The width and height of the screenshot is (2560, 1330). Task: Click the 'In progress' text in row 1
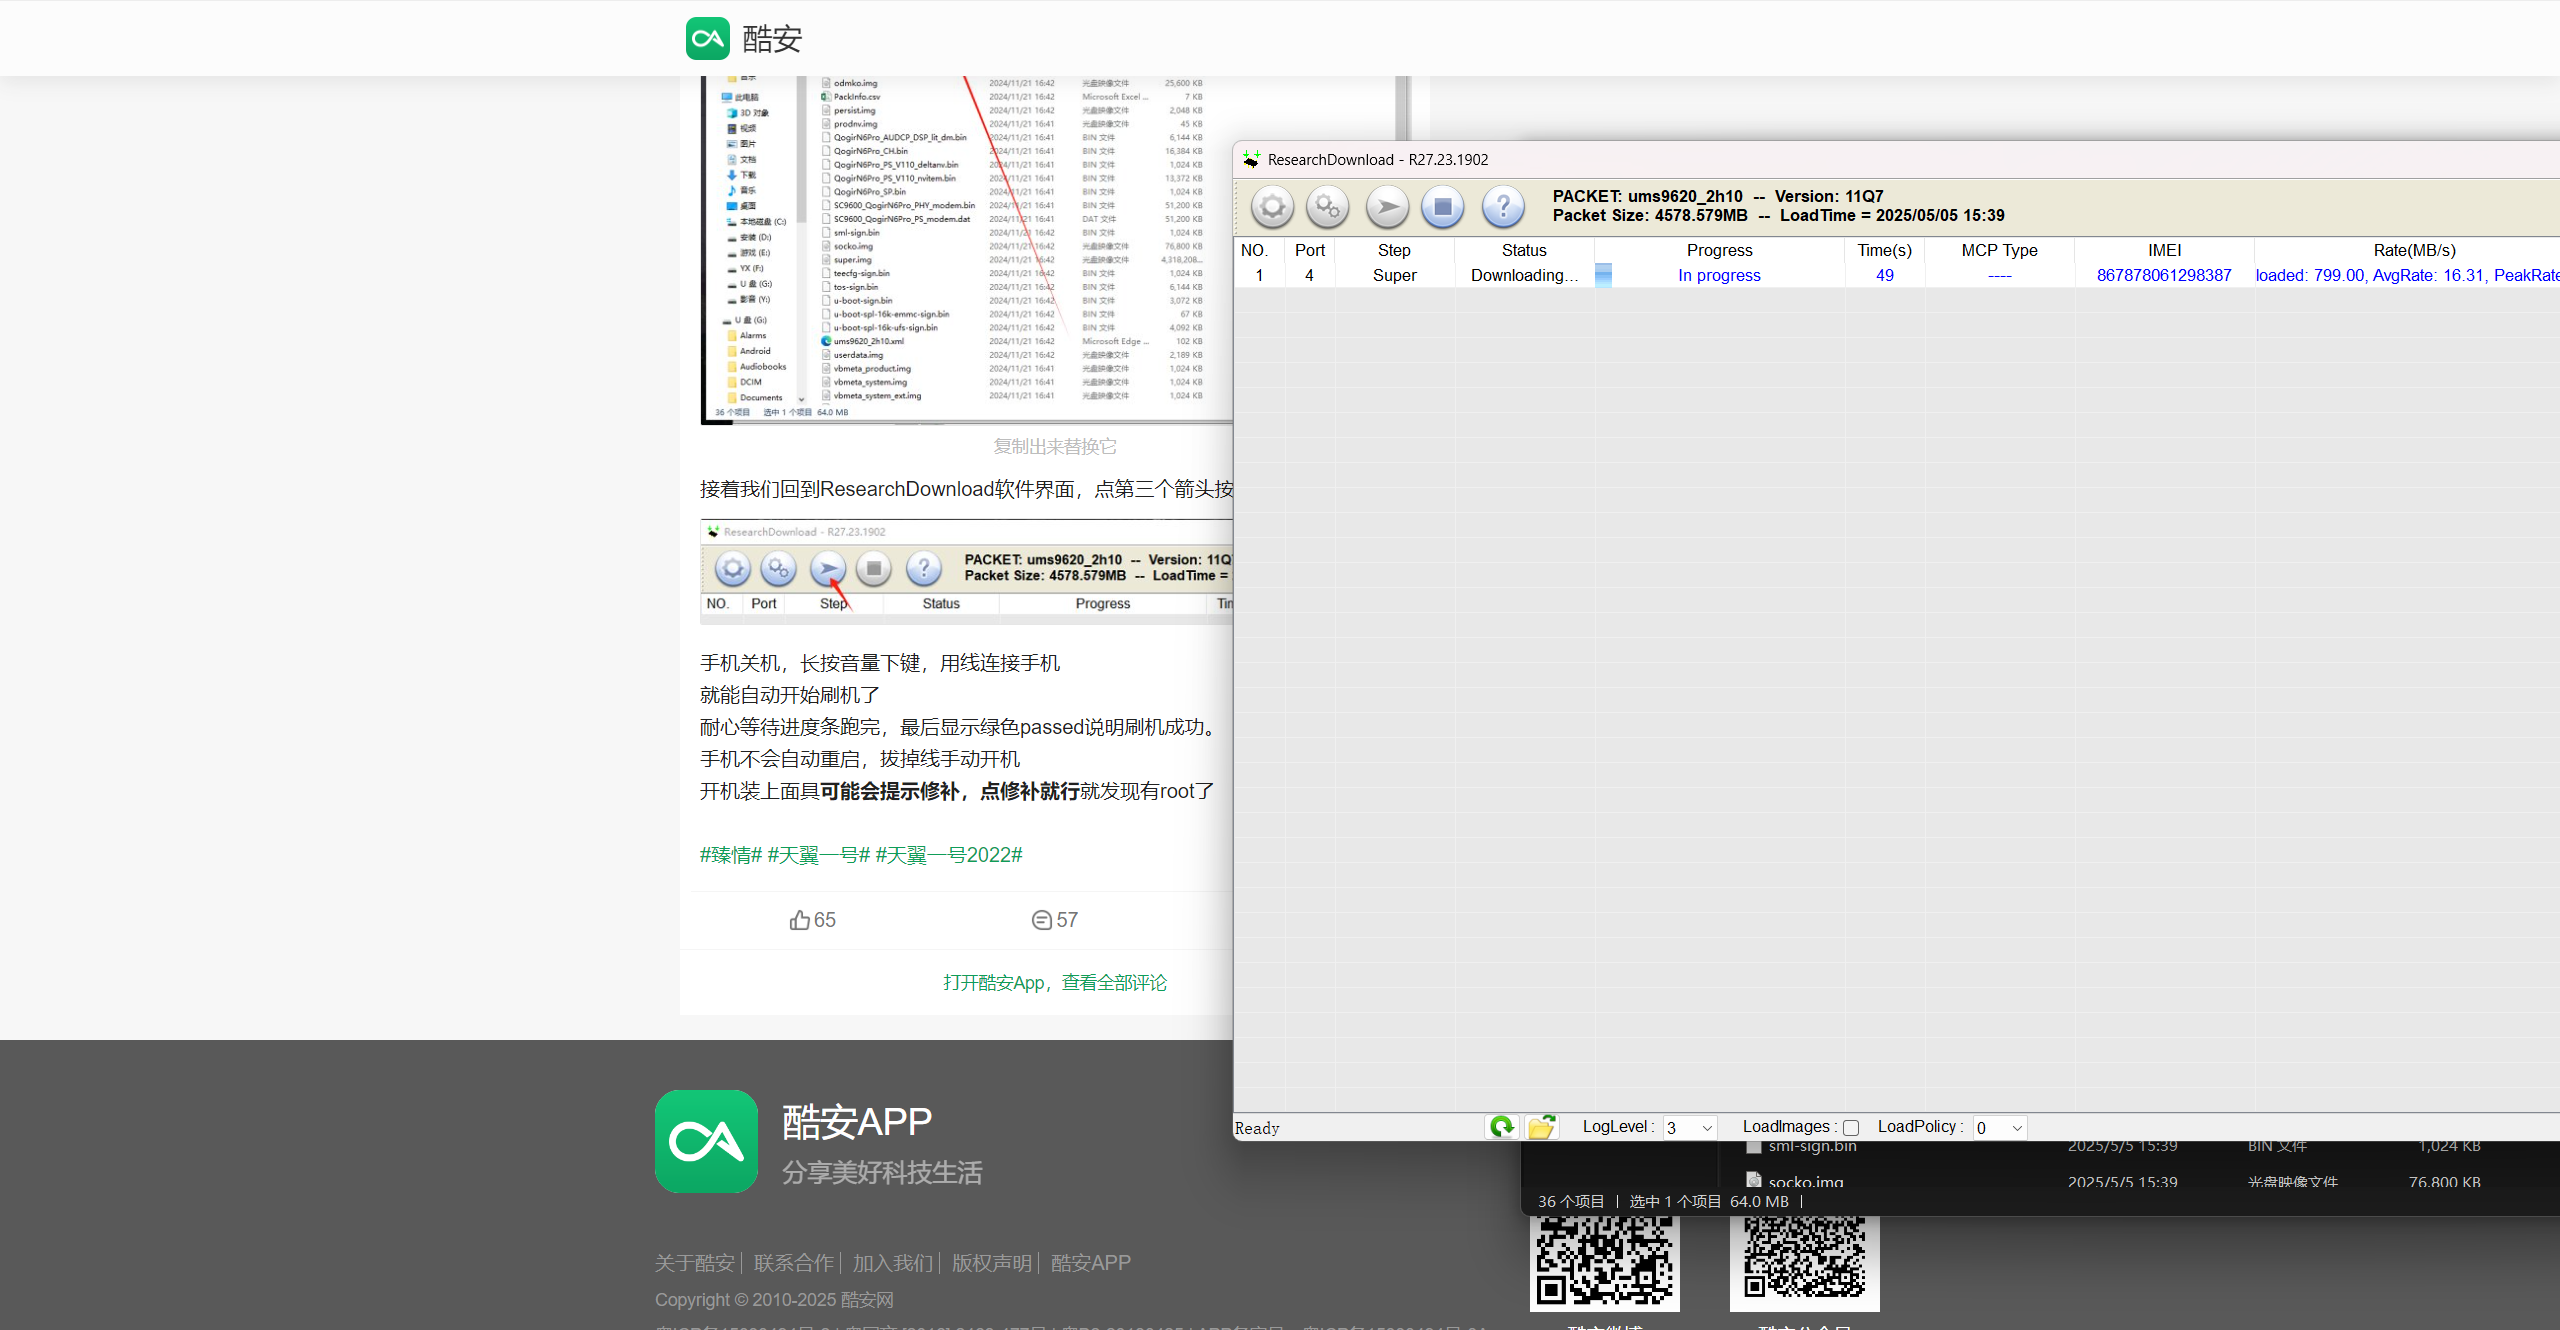click(x=1719, y=275)
